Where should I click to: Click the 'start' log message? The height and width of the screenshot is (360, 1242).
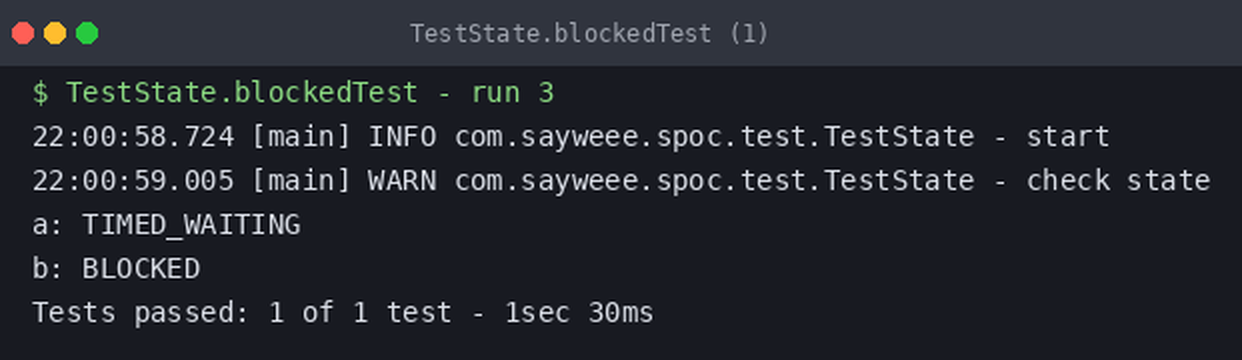[1068, 137]
